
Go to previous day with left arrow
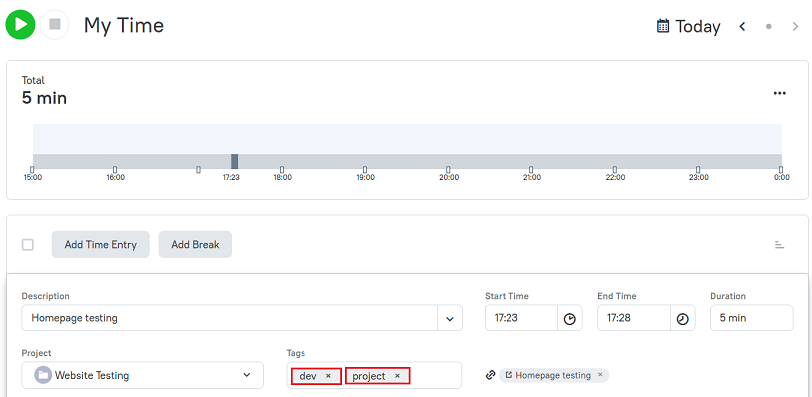742,26
